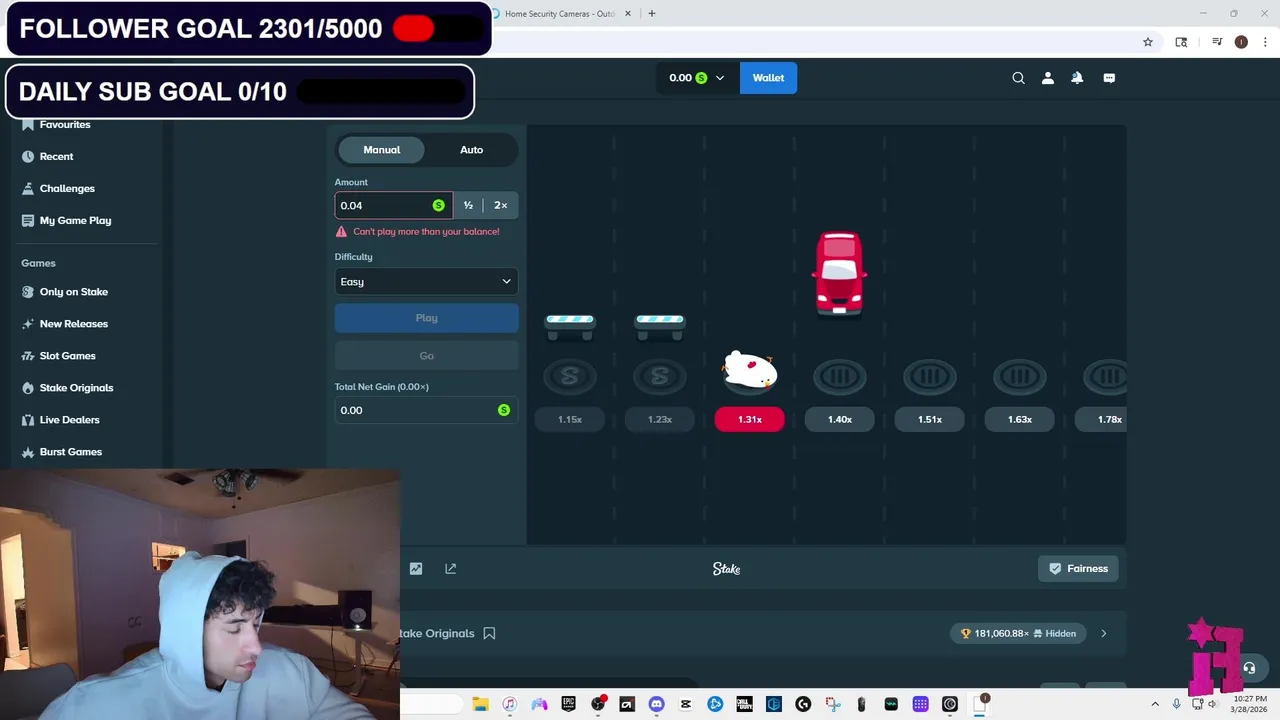Open Chrome profile avatar
Image resolution: width=1280 pixels, height=720 pixels.
pos(1241,42)
